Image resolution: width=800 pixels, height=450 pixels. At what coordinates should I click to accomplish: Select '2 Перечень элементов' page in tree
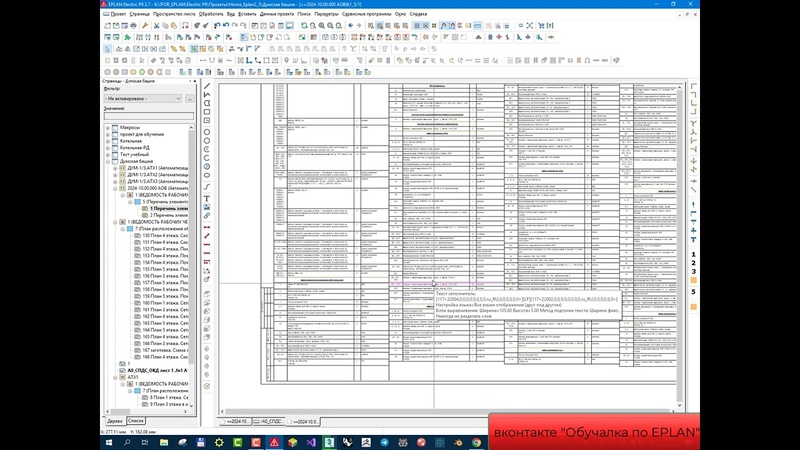click(x=168, y=215)
